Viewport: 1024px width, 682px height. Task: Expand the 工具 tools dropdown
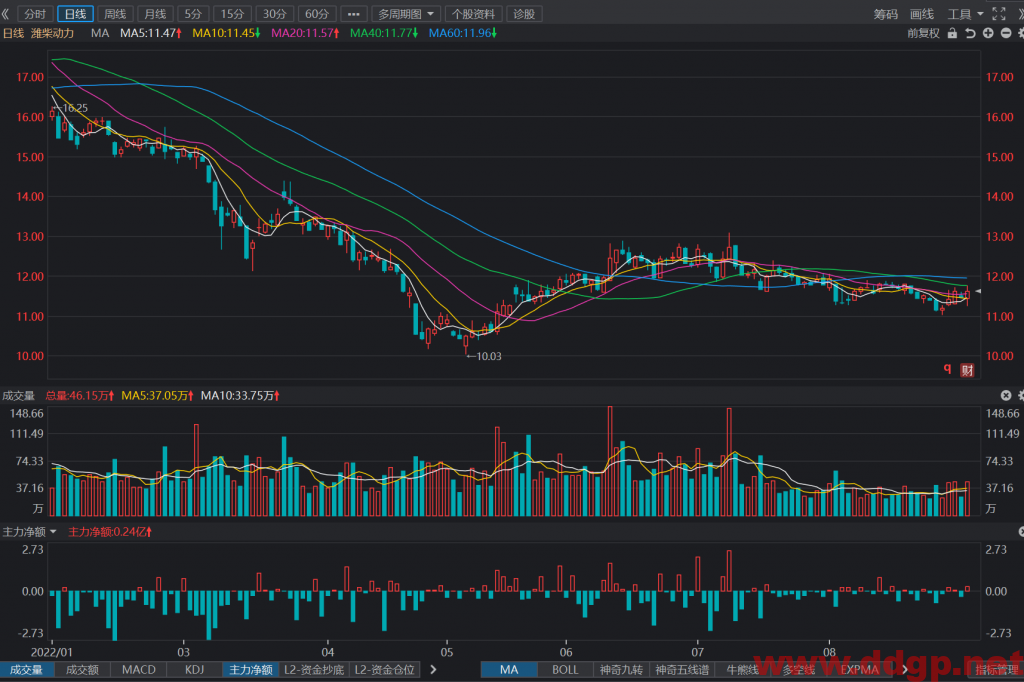pos(965,14)
